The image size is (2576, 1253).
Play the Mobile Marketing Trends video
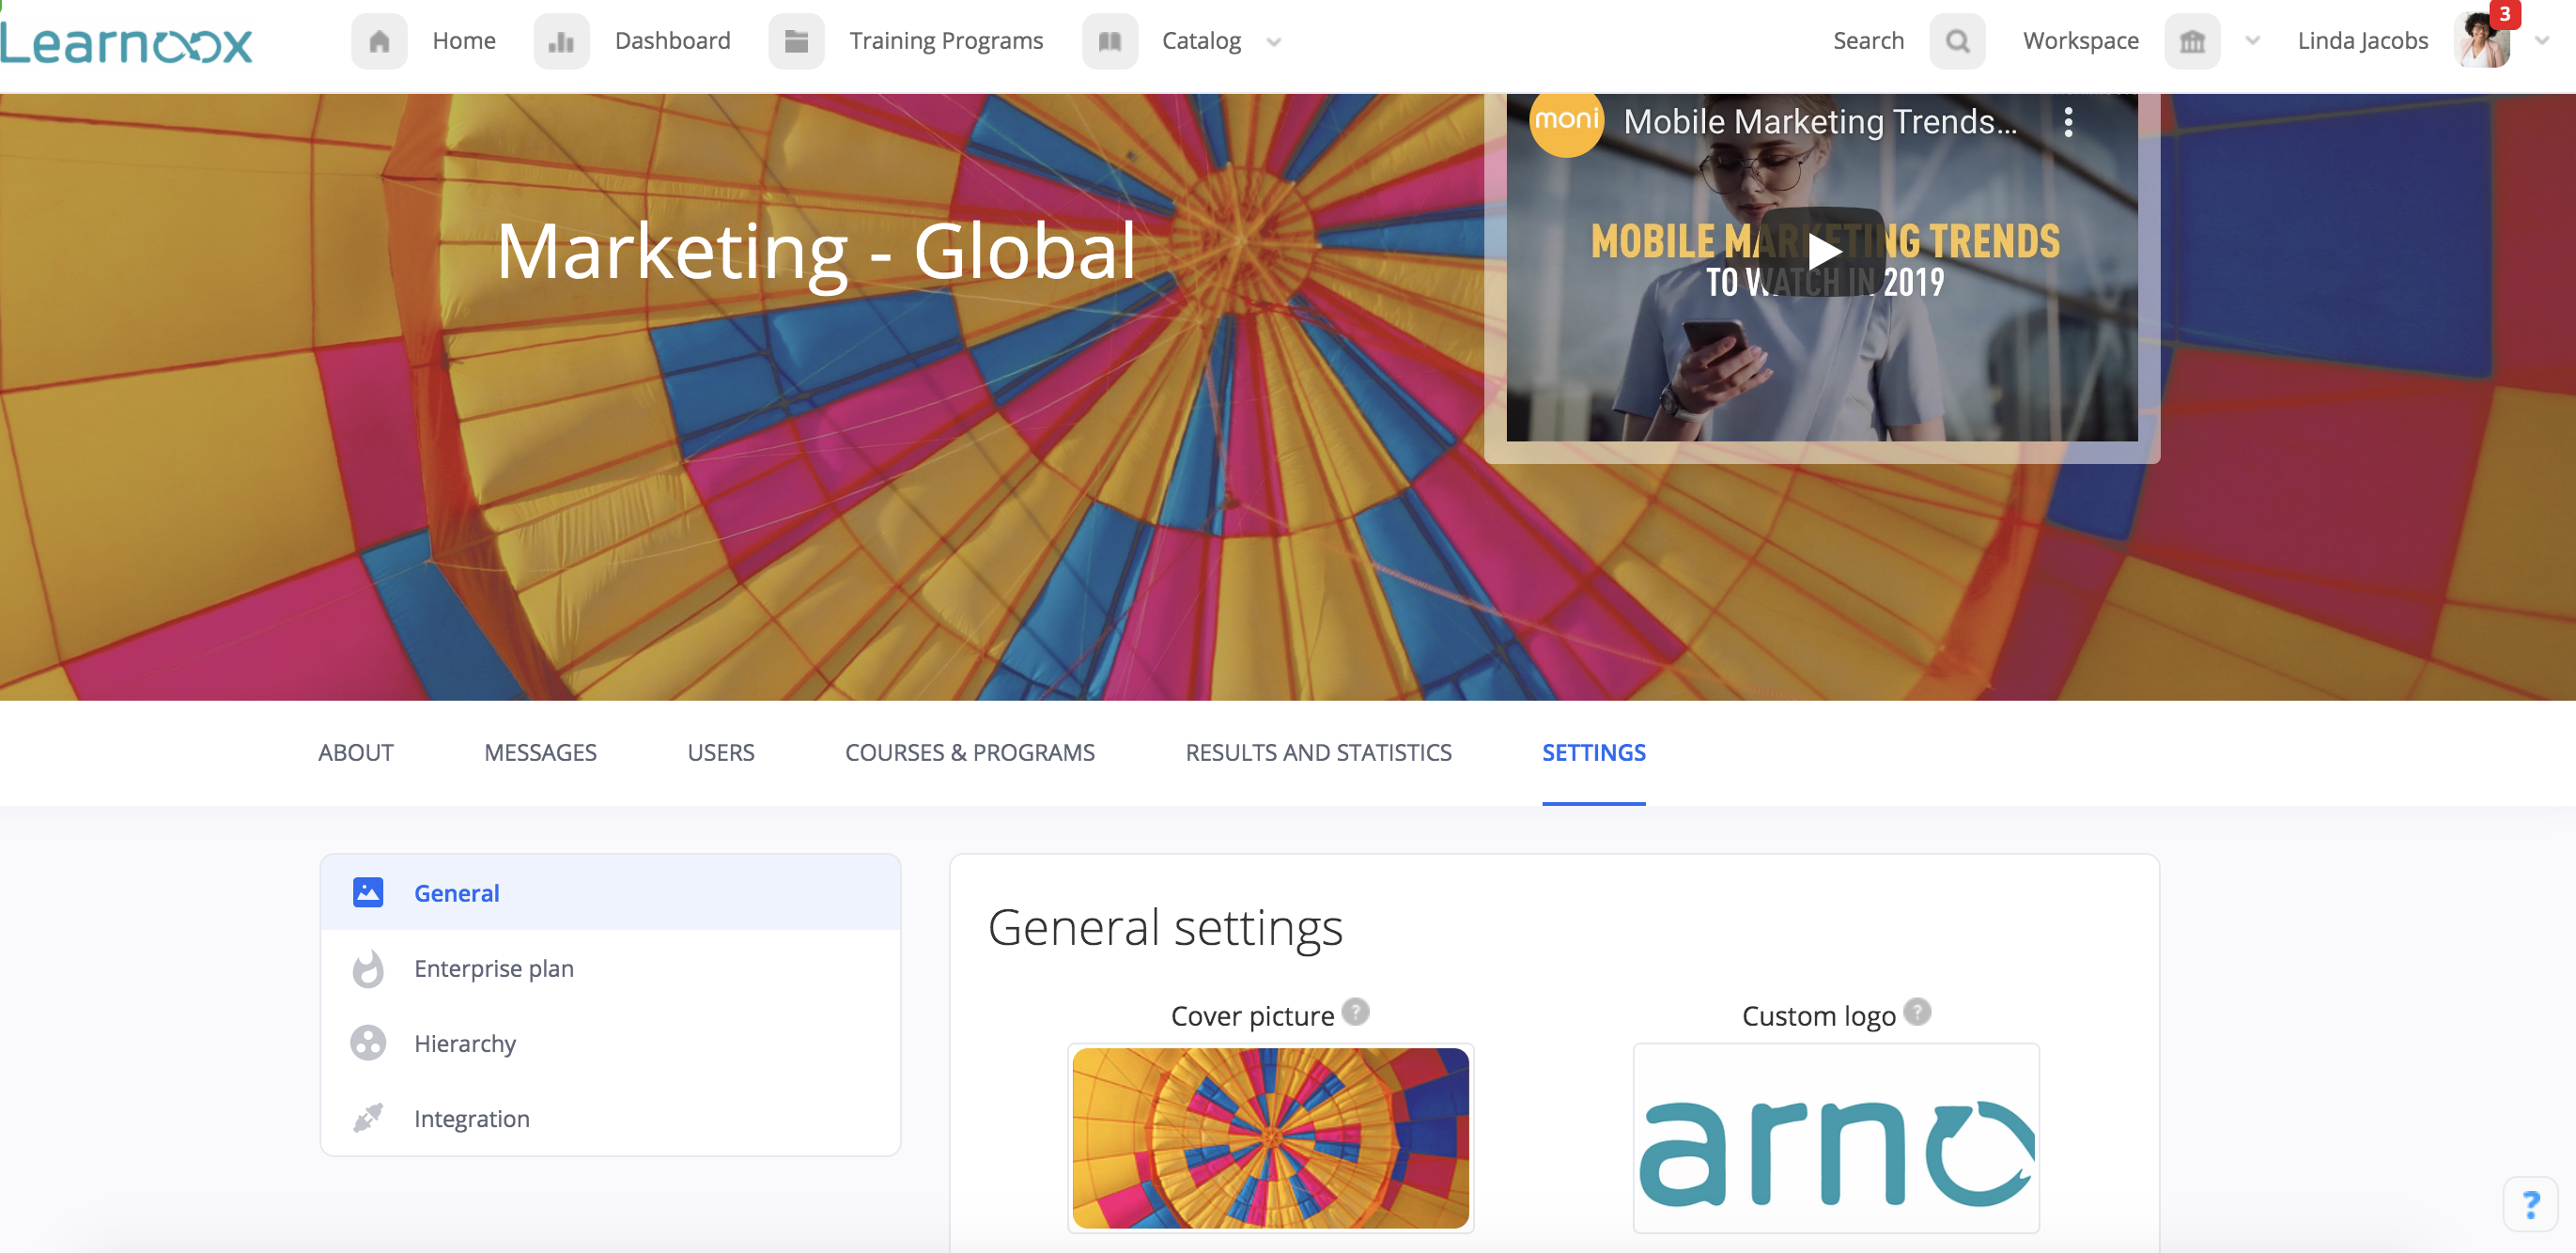pyautogui.click(x=1822, y=252)
